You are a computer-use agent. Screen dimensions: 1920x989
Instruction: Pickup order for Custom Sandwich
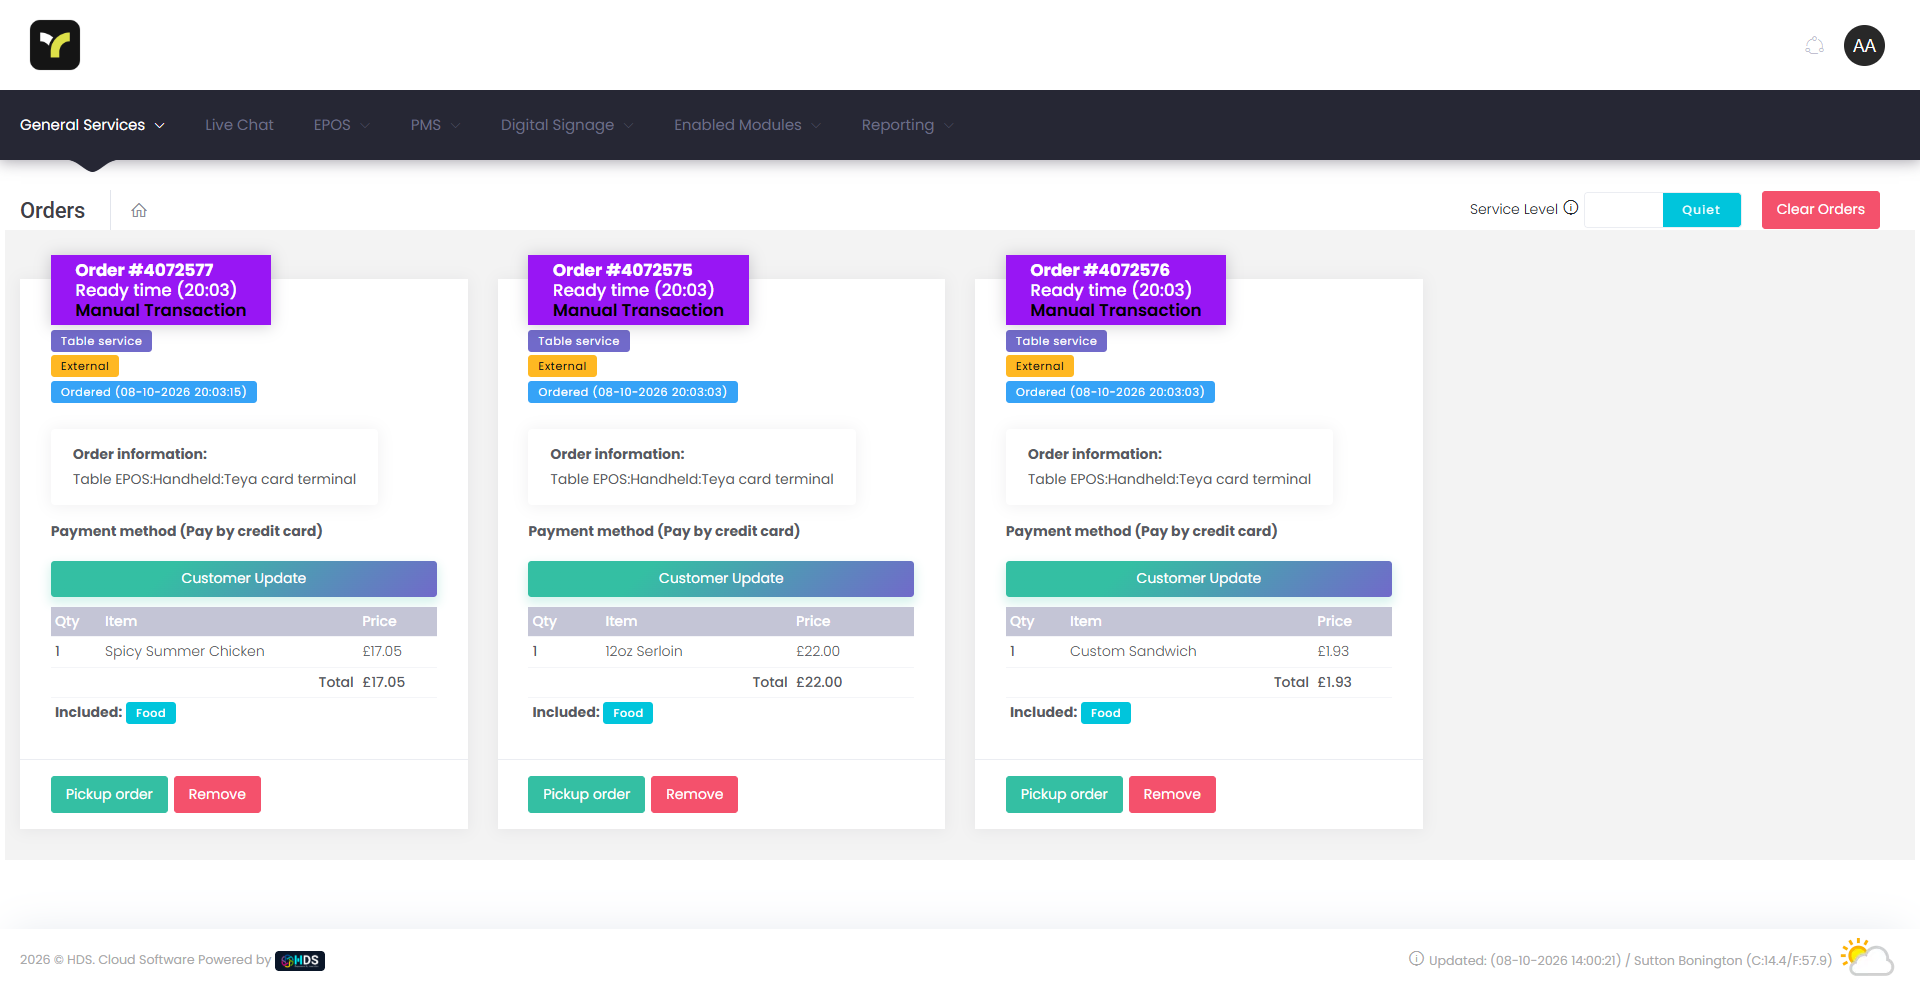coord(1064,794)
